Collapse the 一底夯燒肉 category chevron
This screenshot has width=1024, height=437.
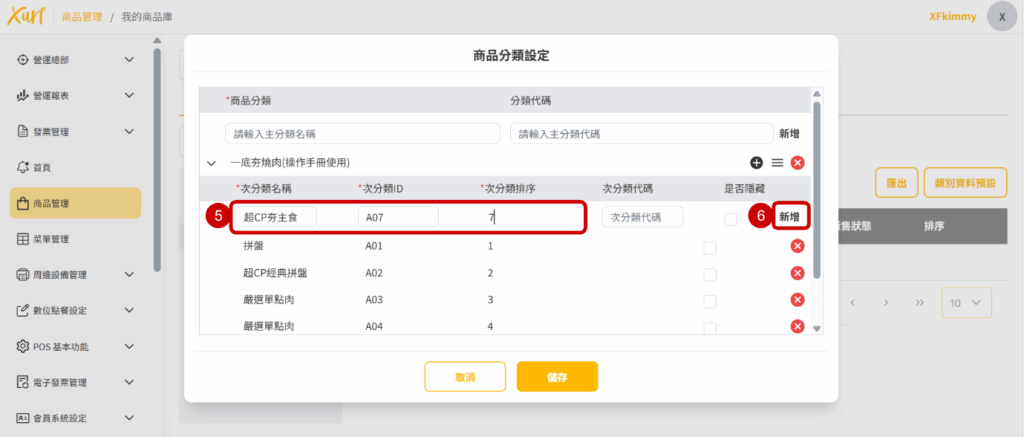211,162
